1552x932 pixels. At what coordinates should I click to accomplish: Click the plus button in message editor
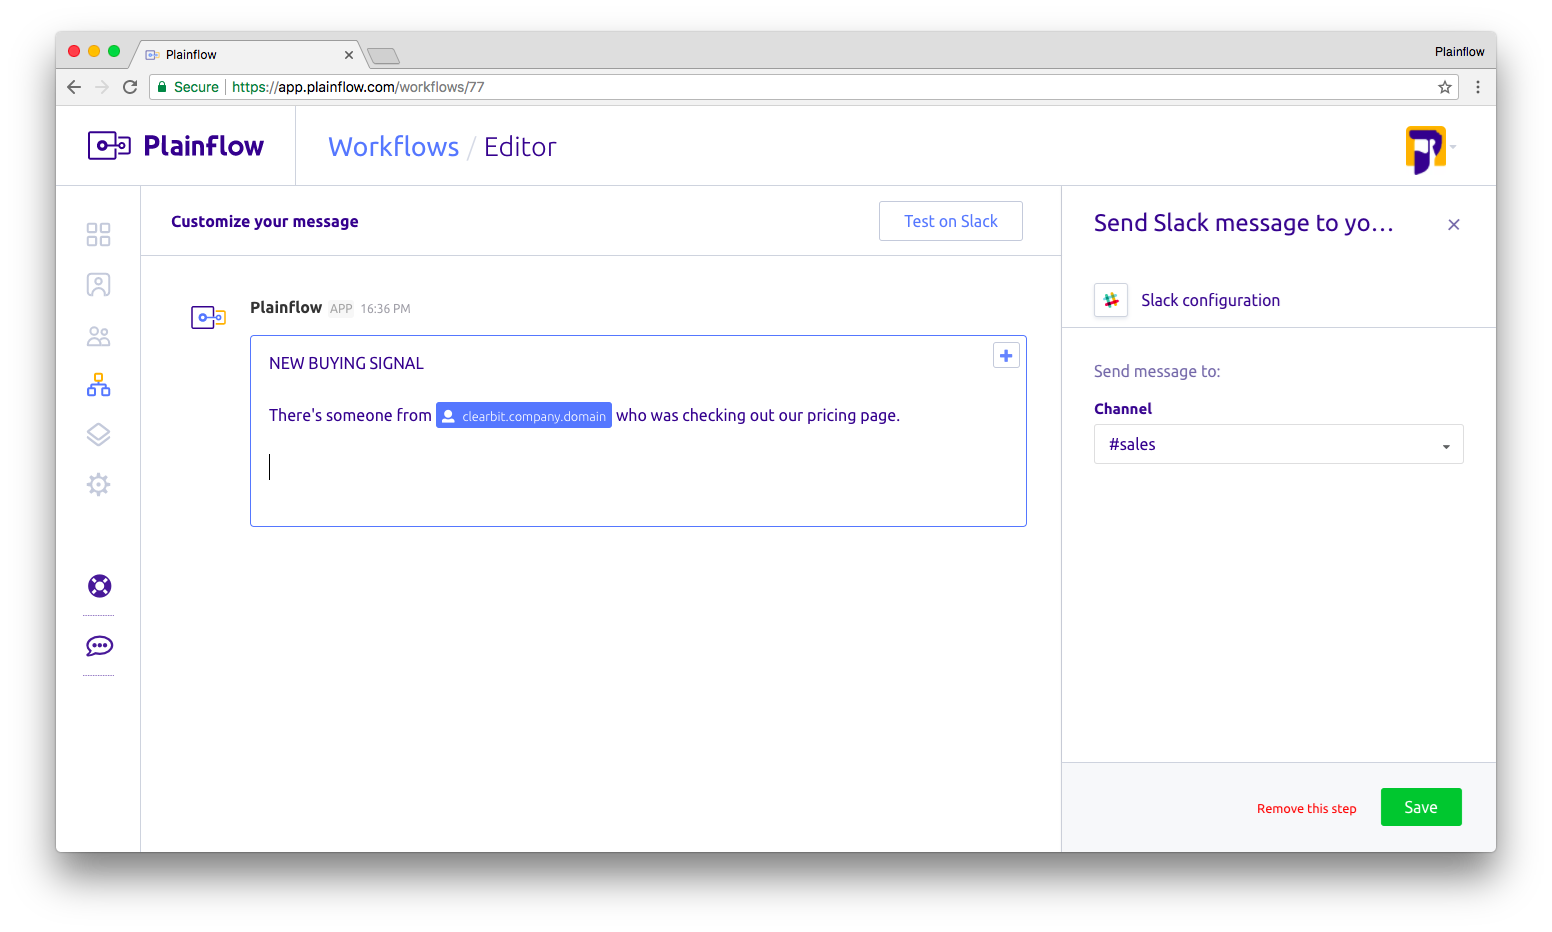click(x=1006, y=355)
